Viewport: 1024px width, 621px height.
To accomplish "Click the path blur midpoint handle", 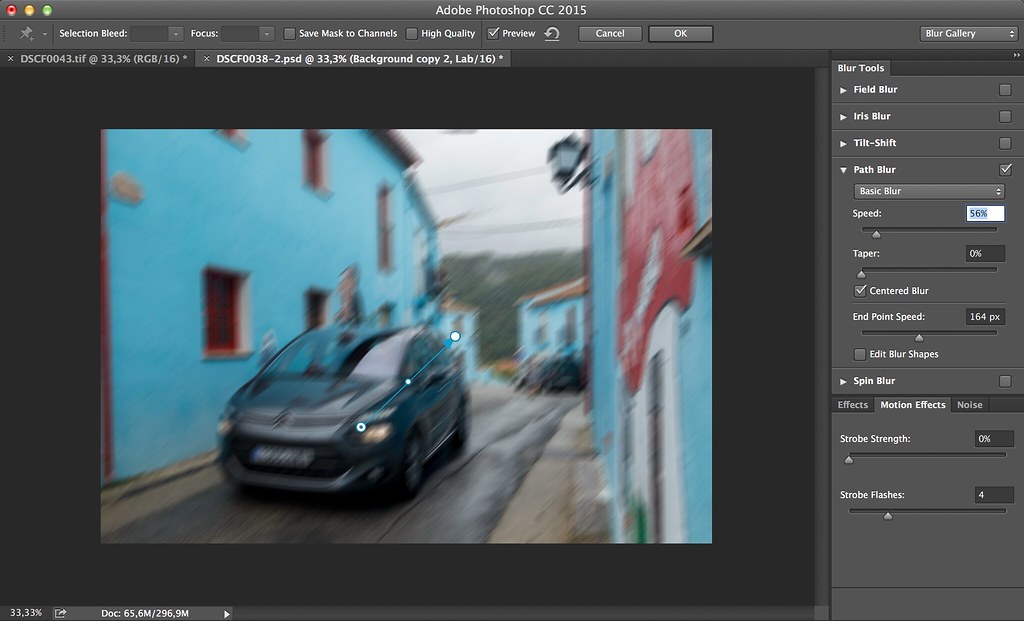I will [408, 381].
